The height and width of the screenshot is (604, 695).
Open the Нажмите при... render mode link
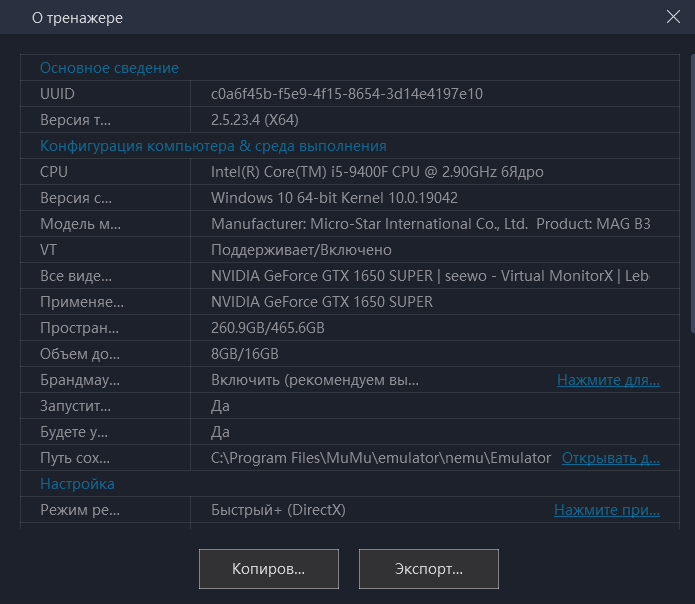coord(607,510)
